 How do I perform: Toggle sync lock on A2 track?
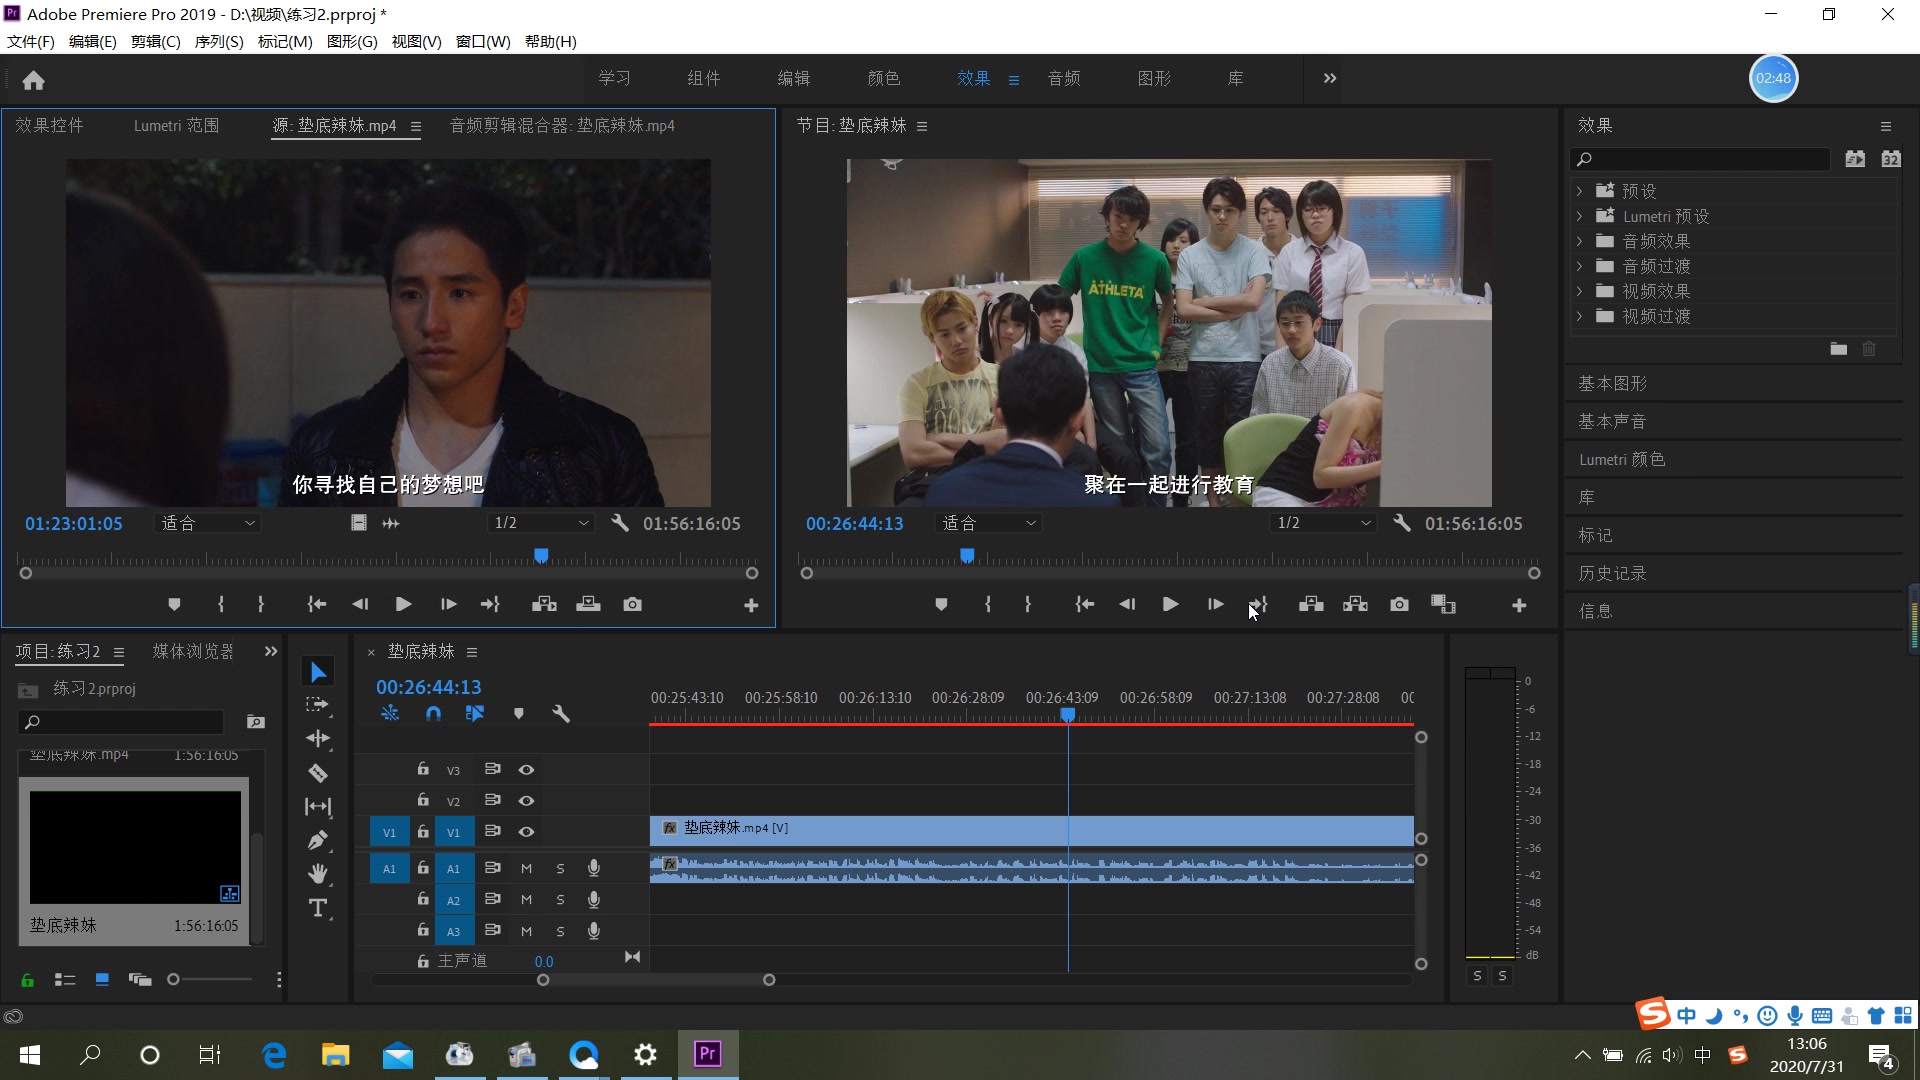[x=492, y=899]
